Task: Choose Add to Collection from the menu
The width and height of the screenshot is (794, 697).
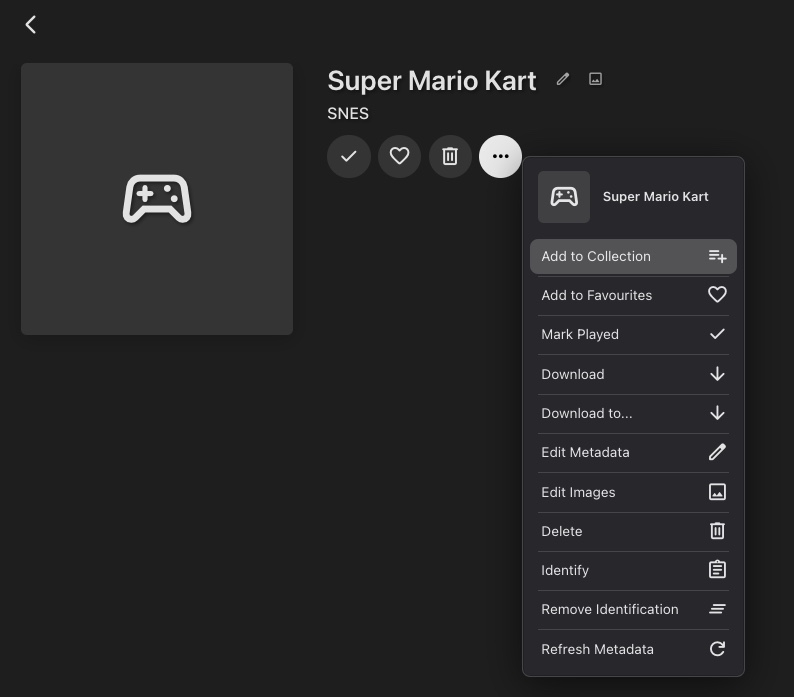Action: 633,256
